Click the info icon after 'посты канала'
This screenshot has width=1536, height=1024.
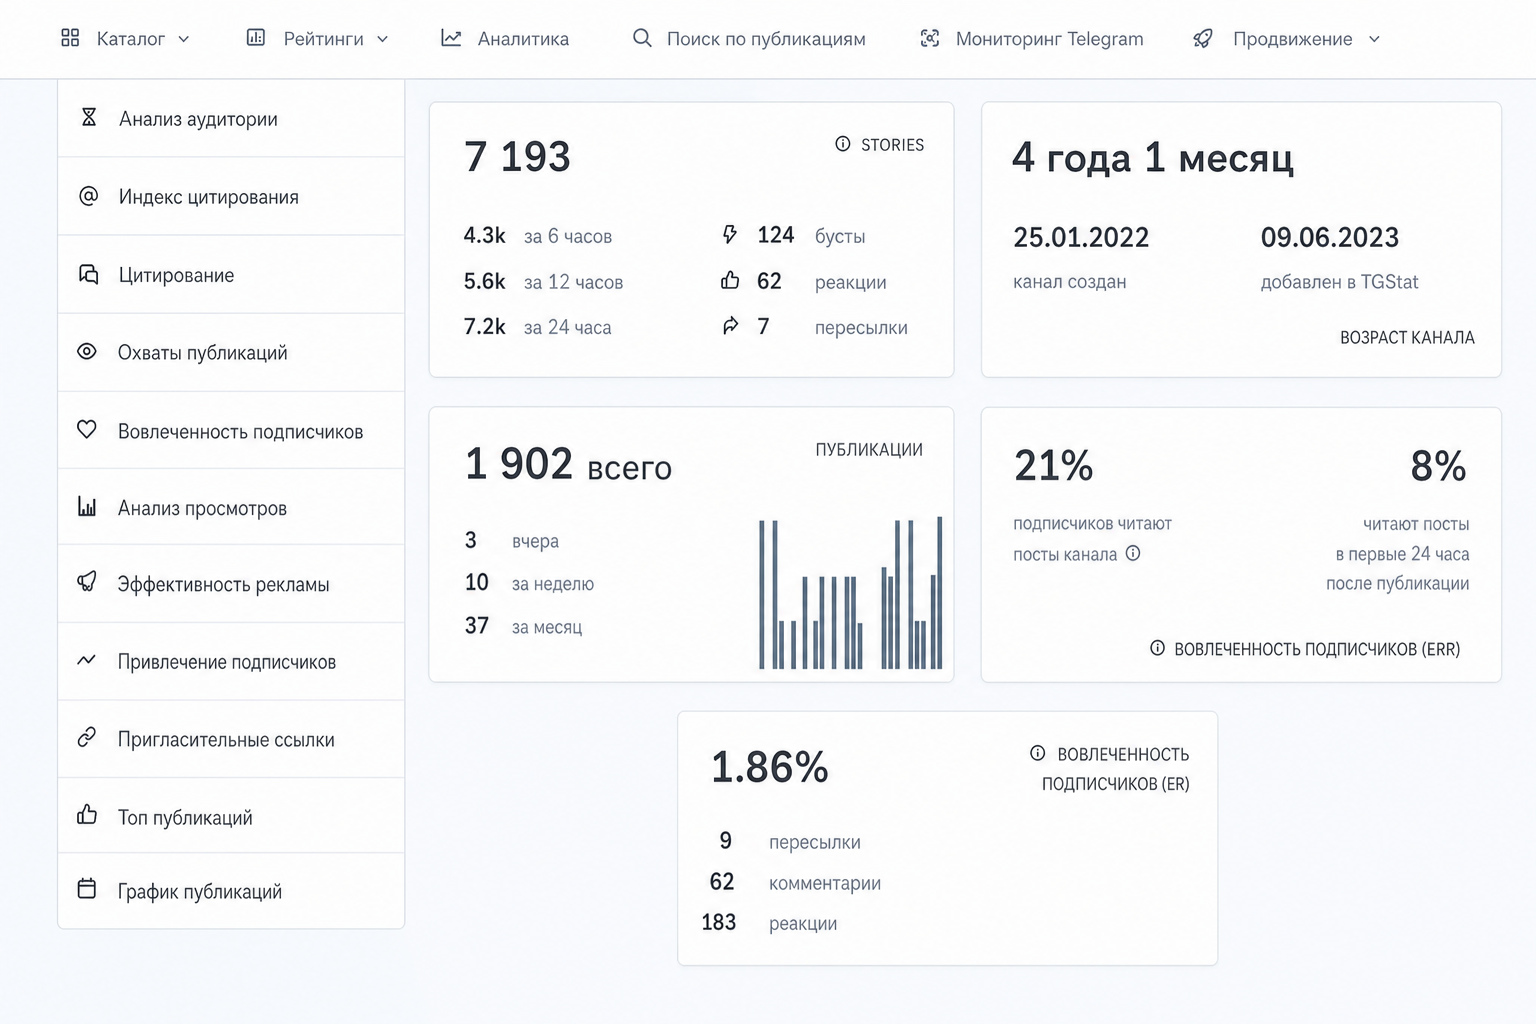click(1133, 553)
